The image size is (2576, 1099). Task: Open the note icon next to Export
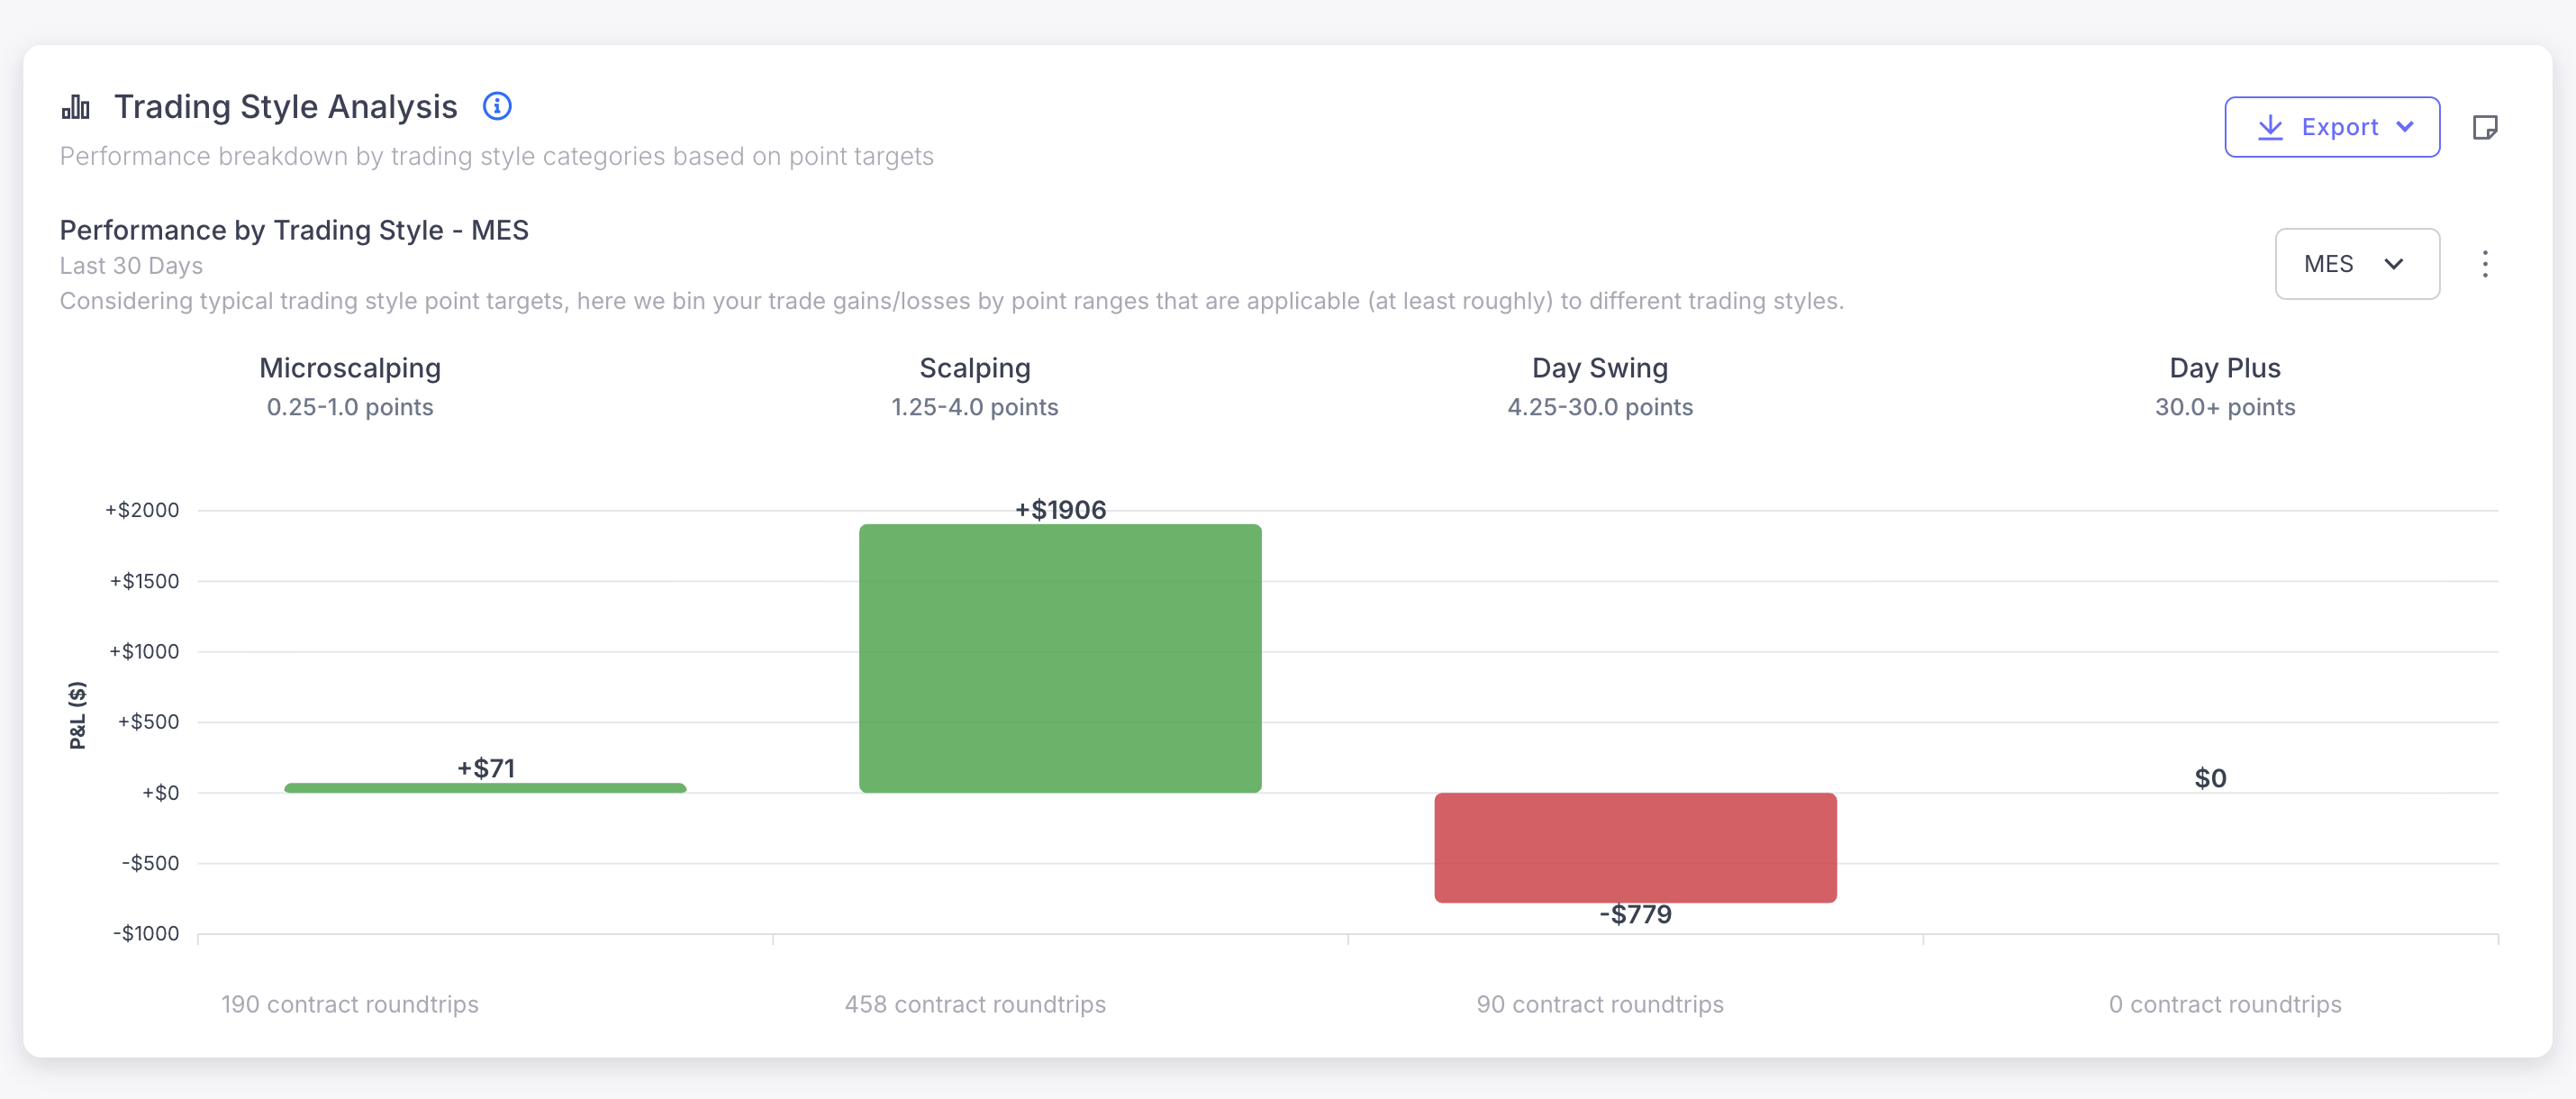tap(2485, 127)
